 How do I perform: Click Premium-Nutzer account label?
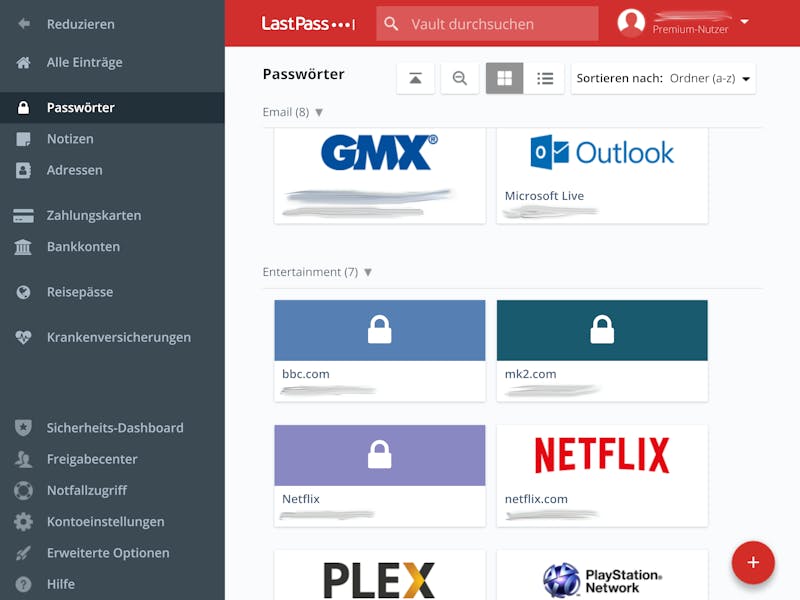point(690,30)
